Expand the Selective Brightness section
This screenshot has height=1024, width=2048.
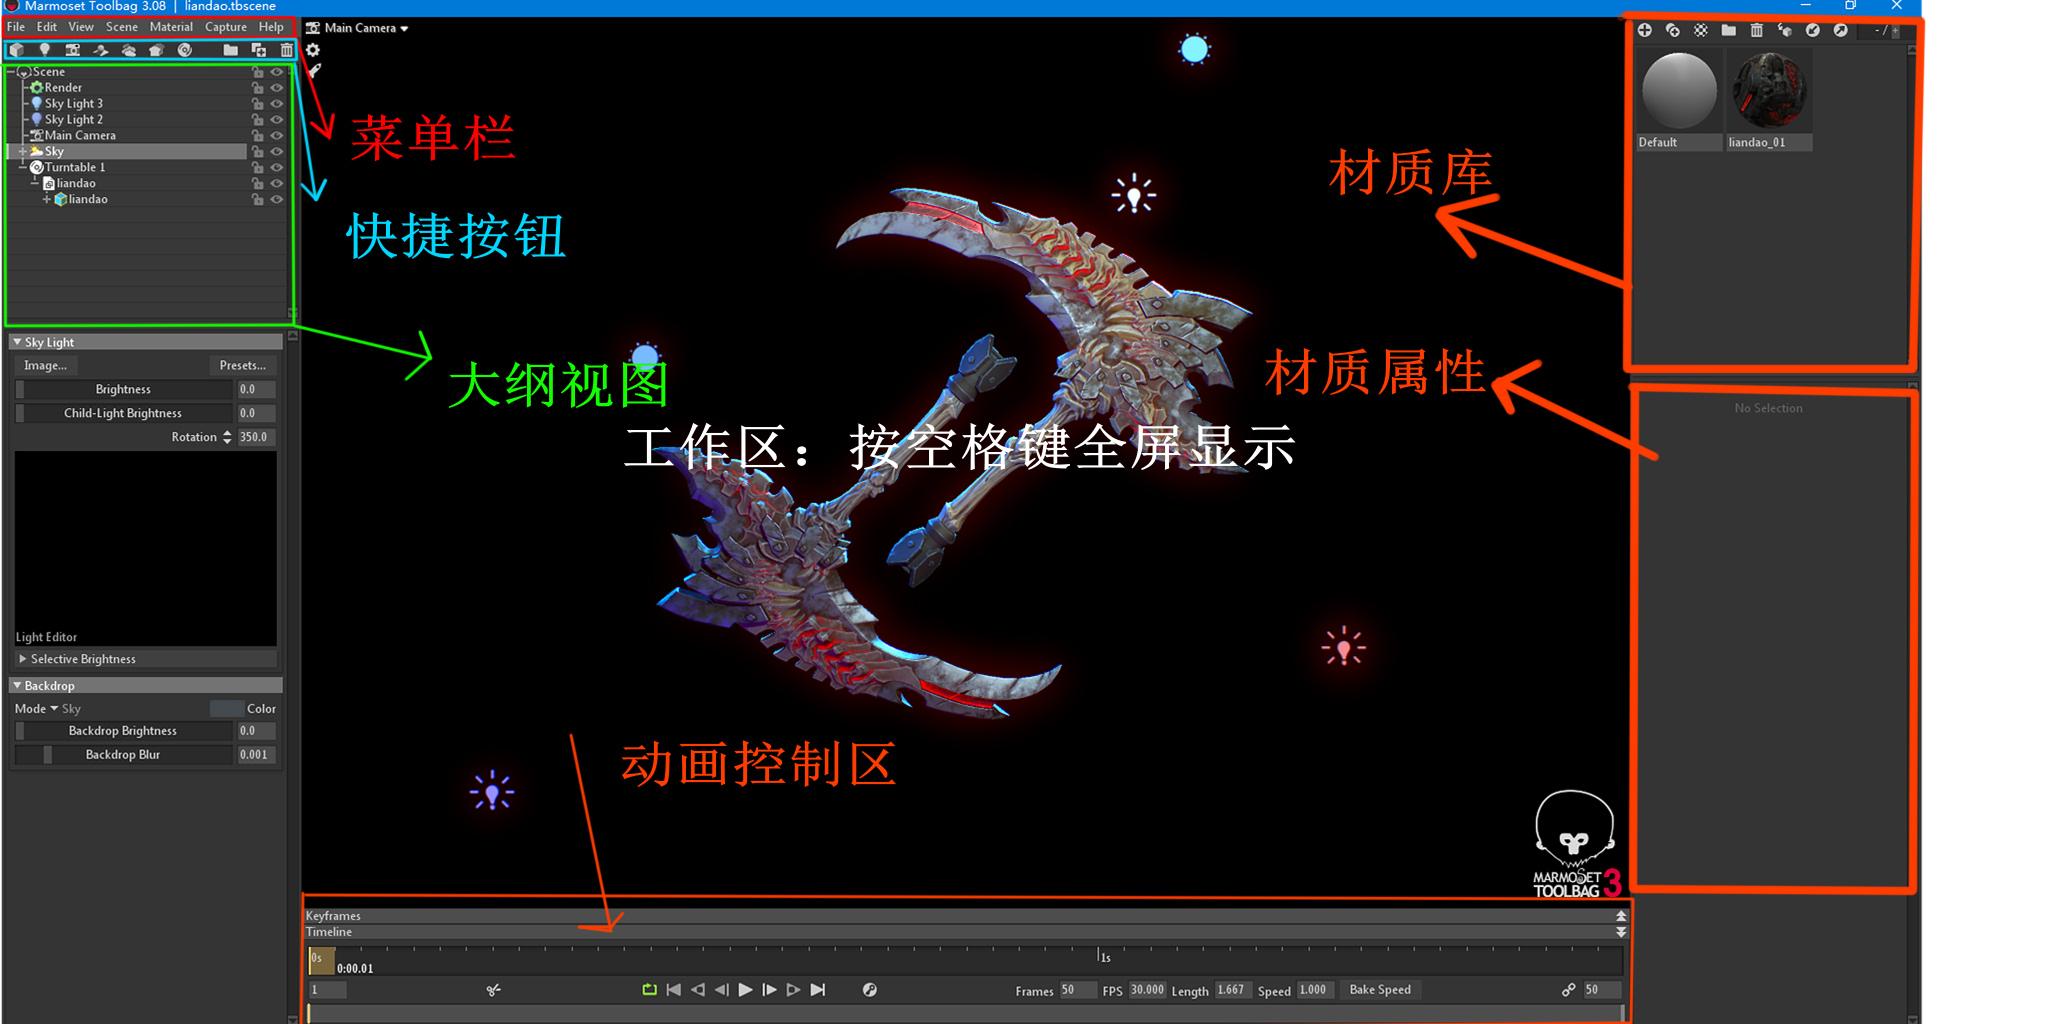click(x=146, y=659)
